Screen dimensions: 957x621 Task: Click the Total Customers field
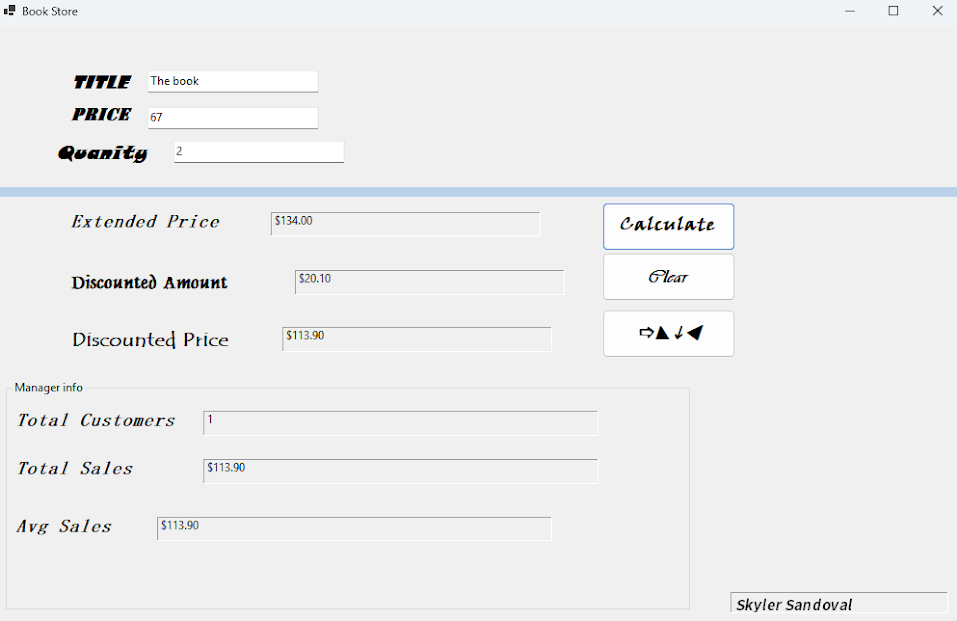click(400, 423)
